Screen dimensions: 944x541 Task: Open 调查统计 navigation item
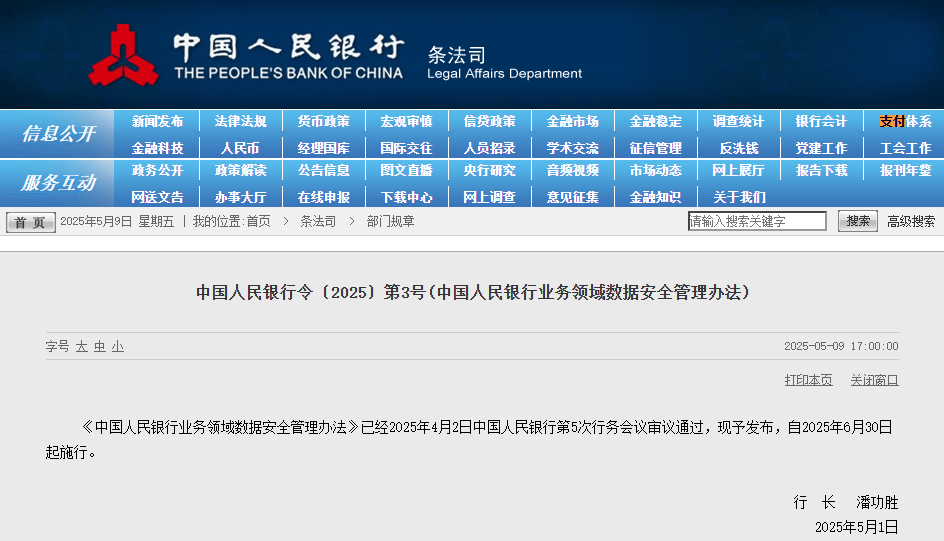[739, 122]
